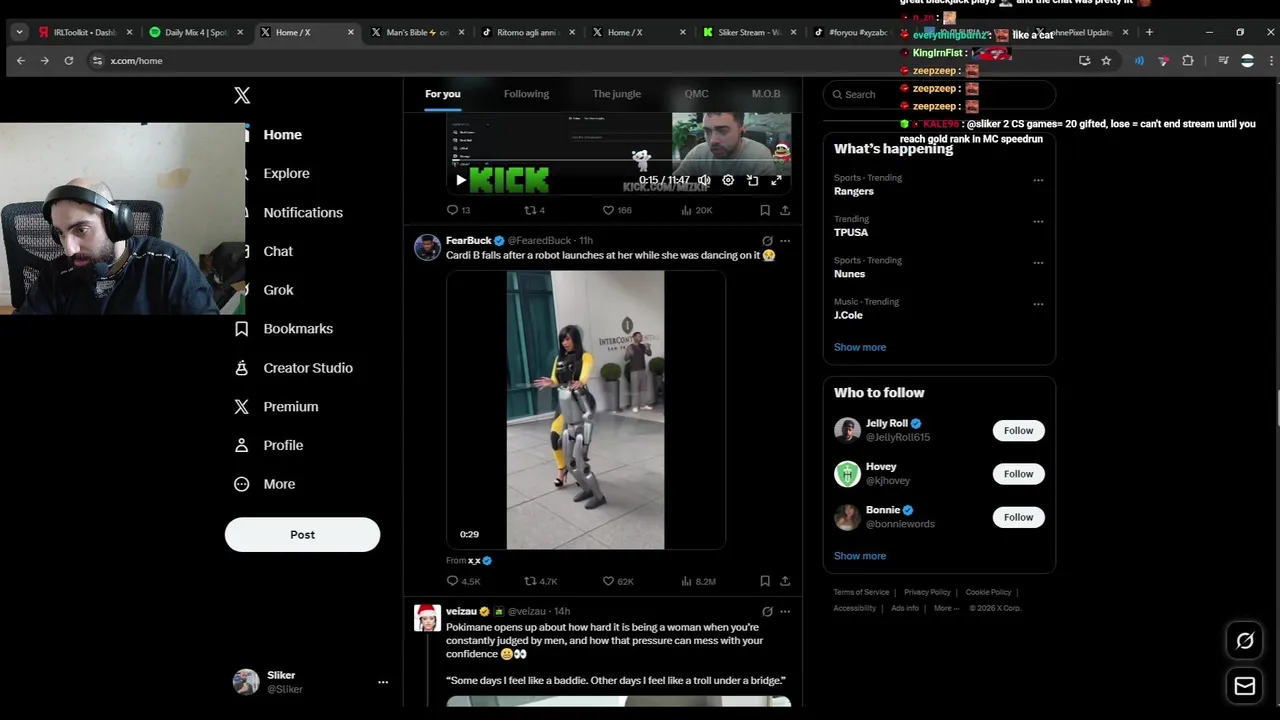The image size is (1280, 720).
Task: Open the video settings gear icon
Action: tap(728, 180)
